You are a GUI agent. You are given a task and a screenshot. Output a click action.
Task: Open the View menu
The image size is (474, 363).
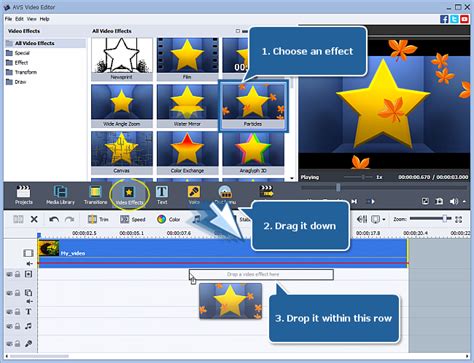tap(32, 19)
